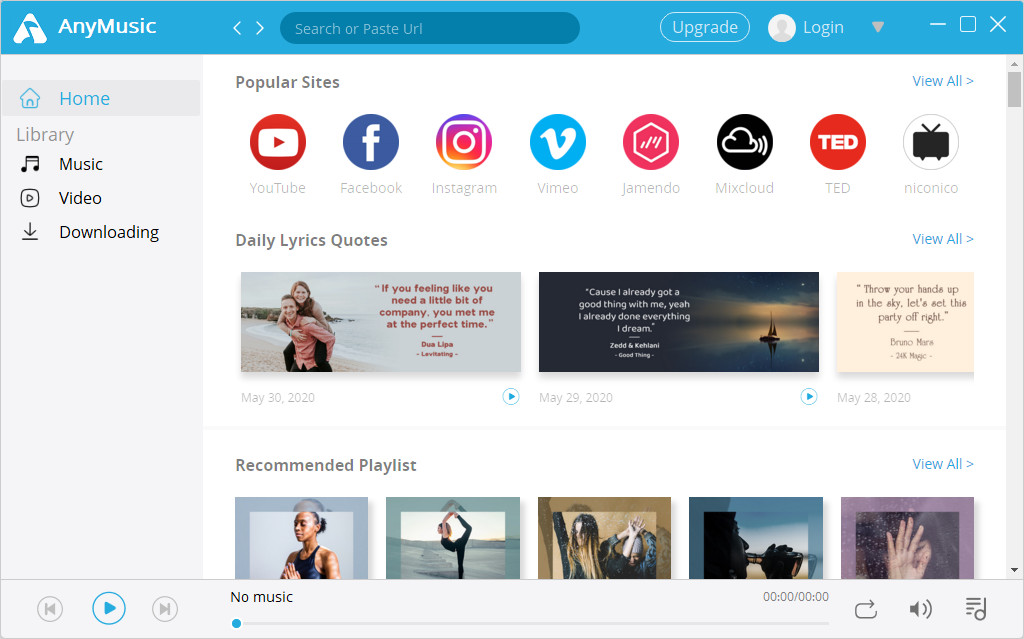Image resolution: width=1024 pixels, height=639 pixels.
Task: Toggle the repeat mode icon
Action: (865, 610)
